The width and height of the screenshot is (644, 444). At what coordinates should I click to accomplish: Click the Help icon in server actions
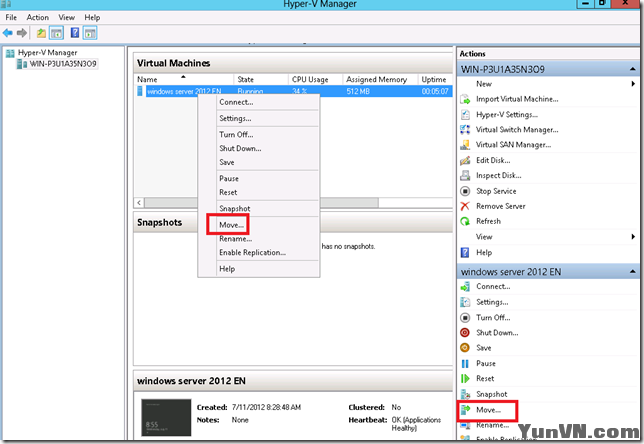point(465,253)
